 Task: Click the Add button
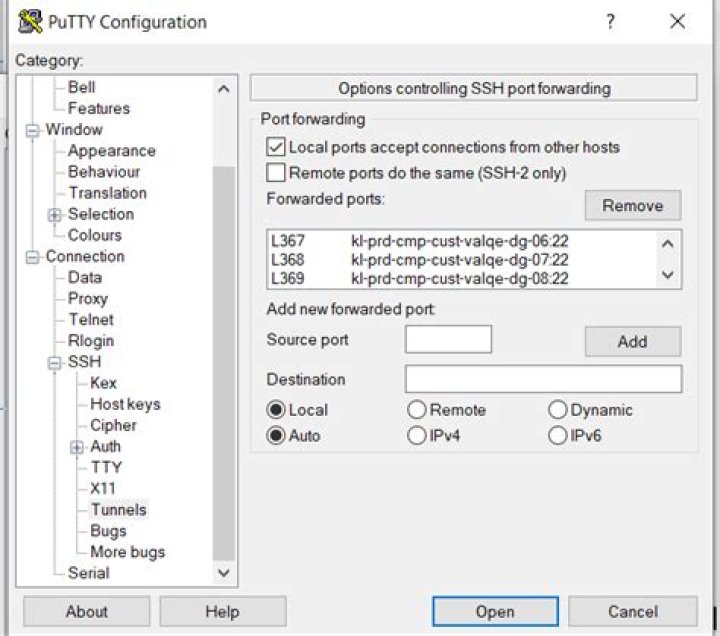pyautogui.click(x=633, y=341)
